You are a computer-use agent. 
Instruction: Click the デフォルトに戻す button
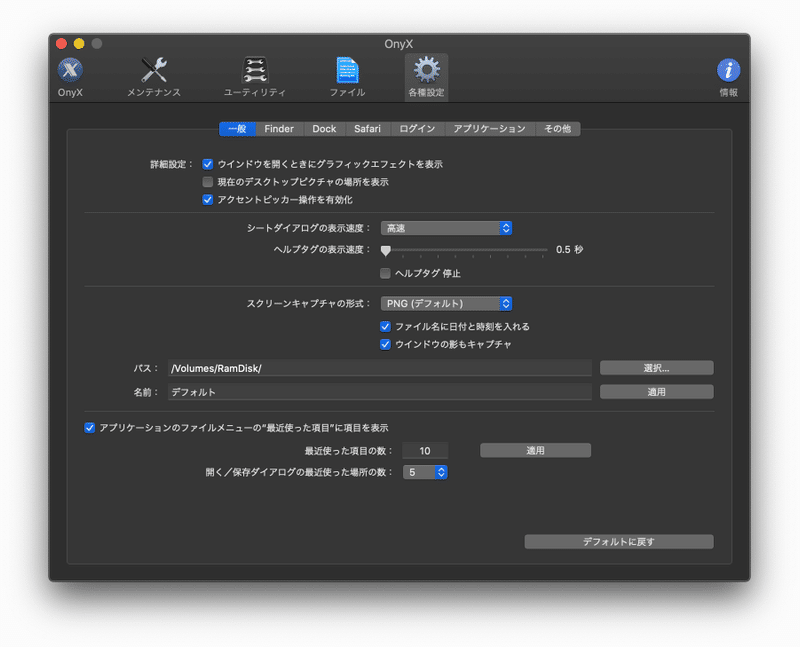click(619, 542)
